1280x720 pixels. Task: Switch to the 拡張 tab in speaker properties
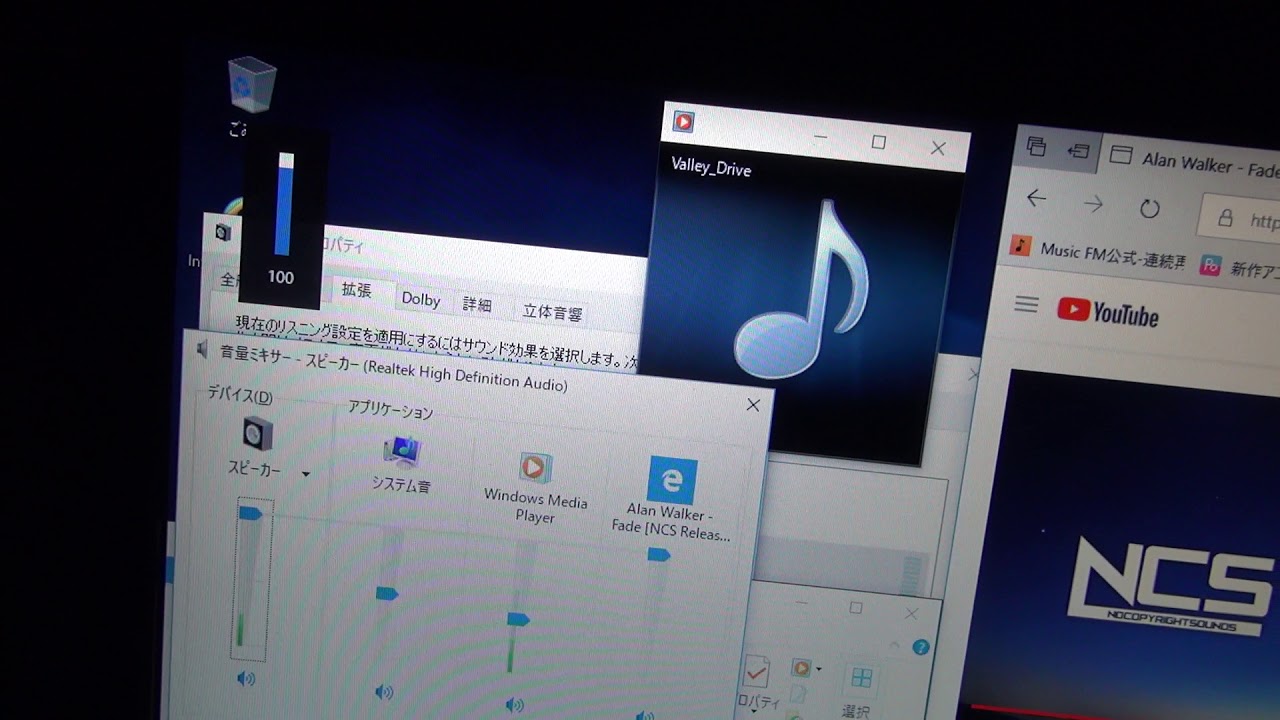point(356,290)
